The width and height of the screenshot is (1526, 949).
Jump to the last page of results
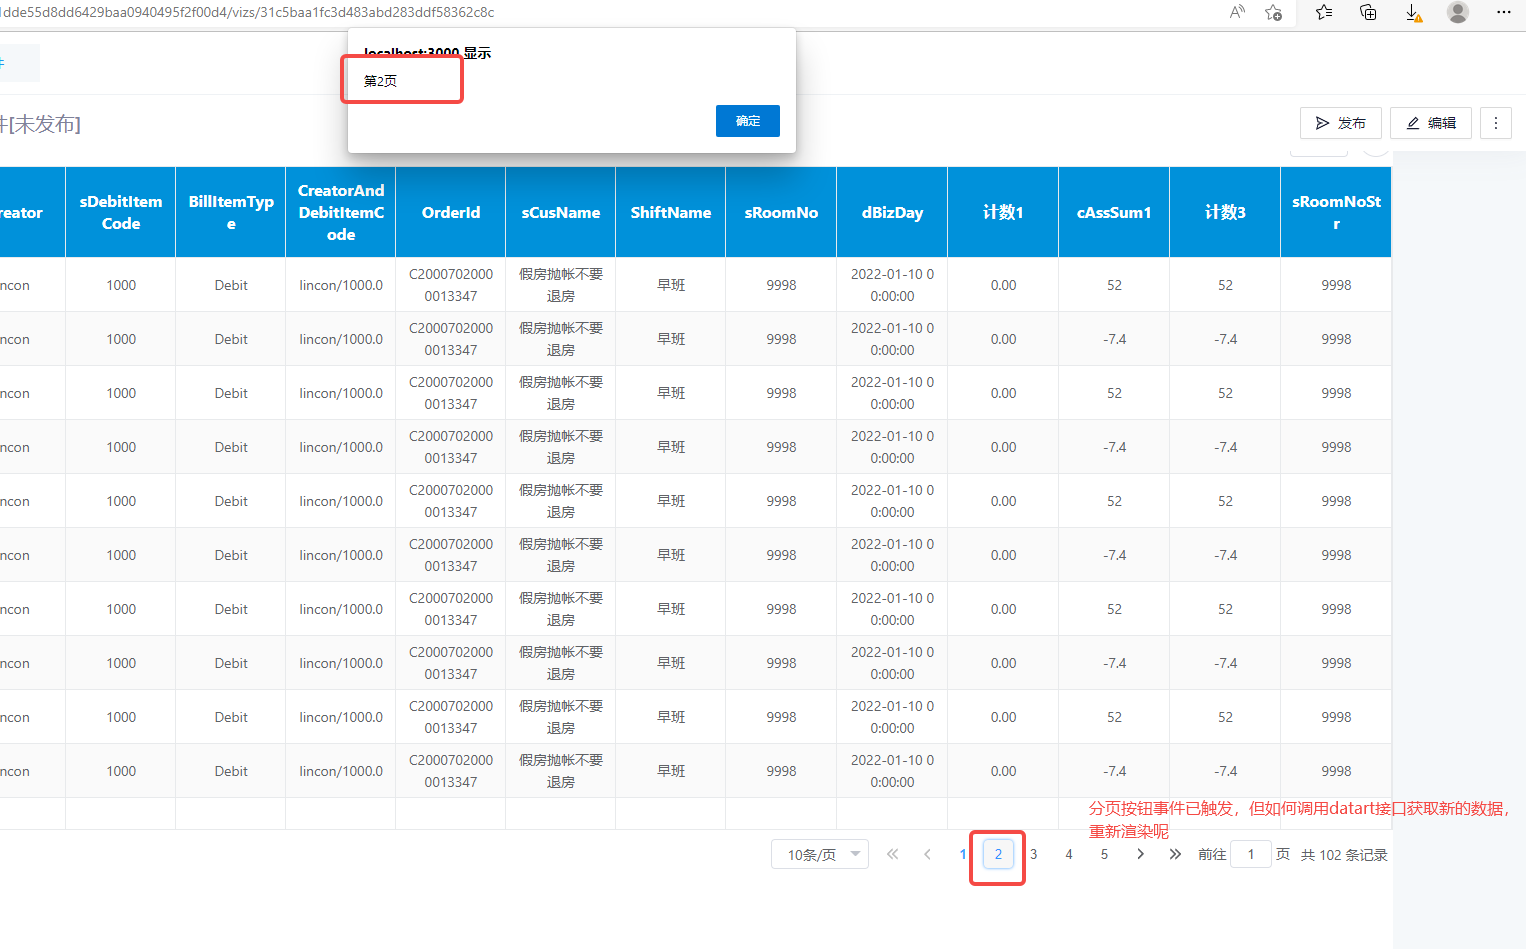click(1175, 854)
